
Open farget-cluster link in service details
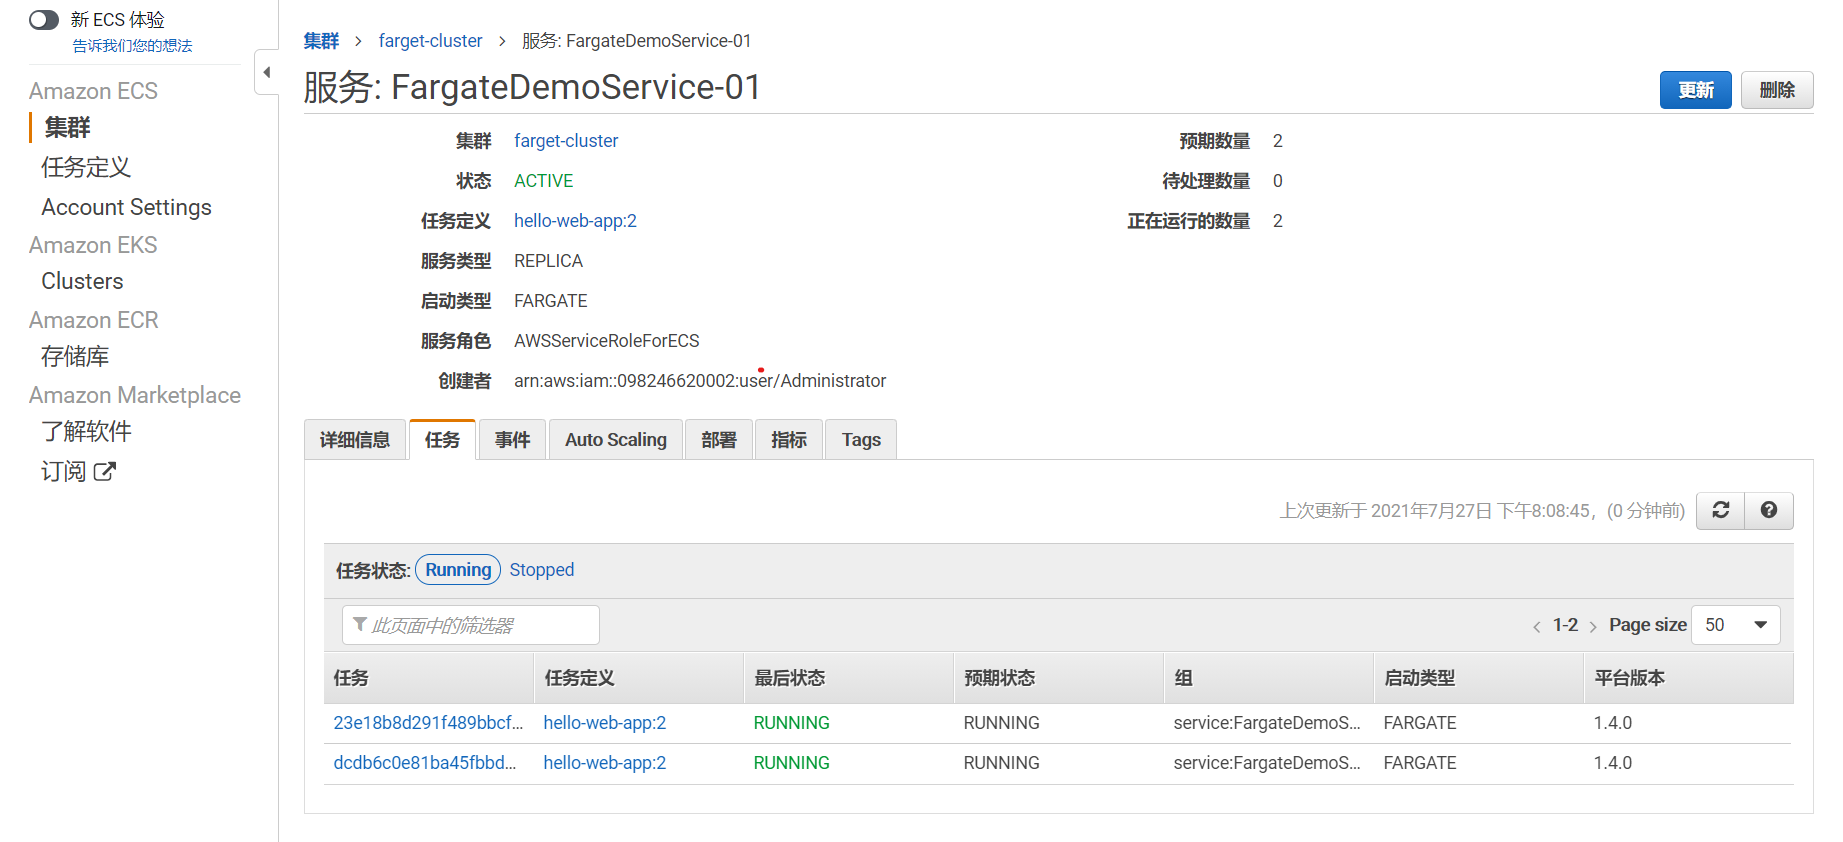click(x=566, y=141)
